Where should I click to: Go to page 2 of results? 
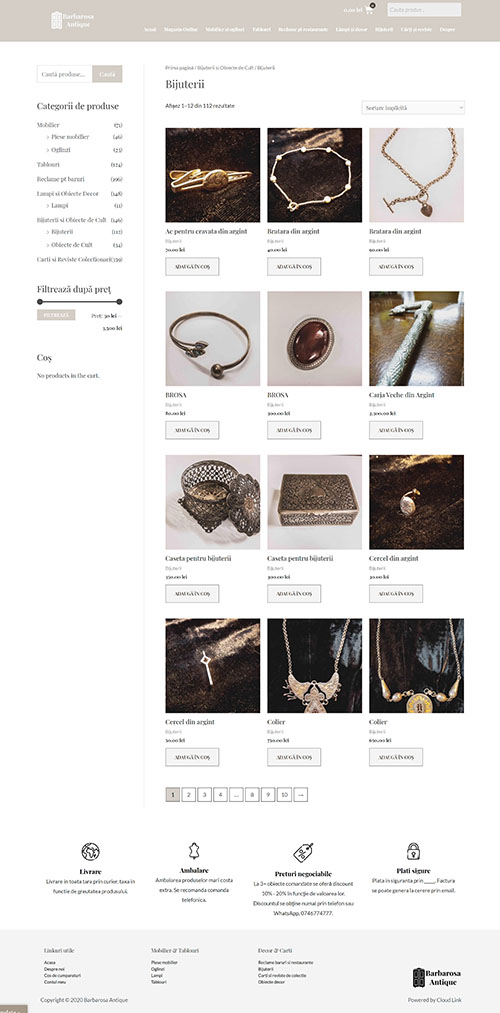(x=188, y=795)
